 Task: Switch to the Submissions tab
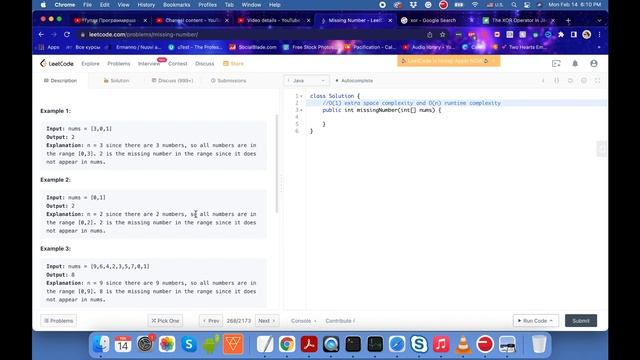(229, 80)
